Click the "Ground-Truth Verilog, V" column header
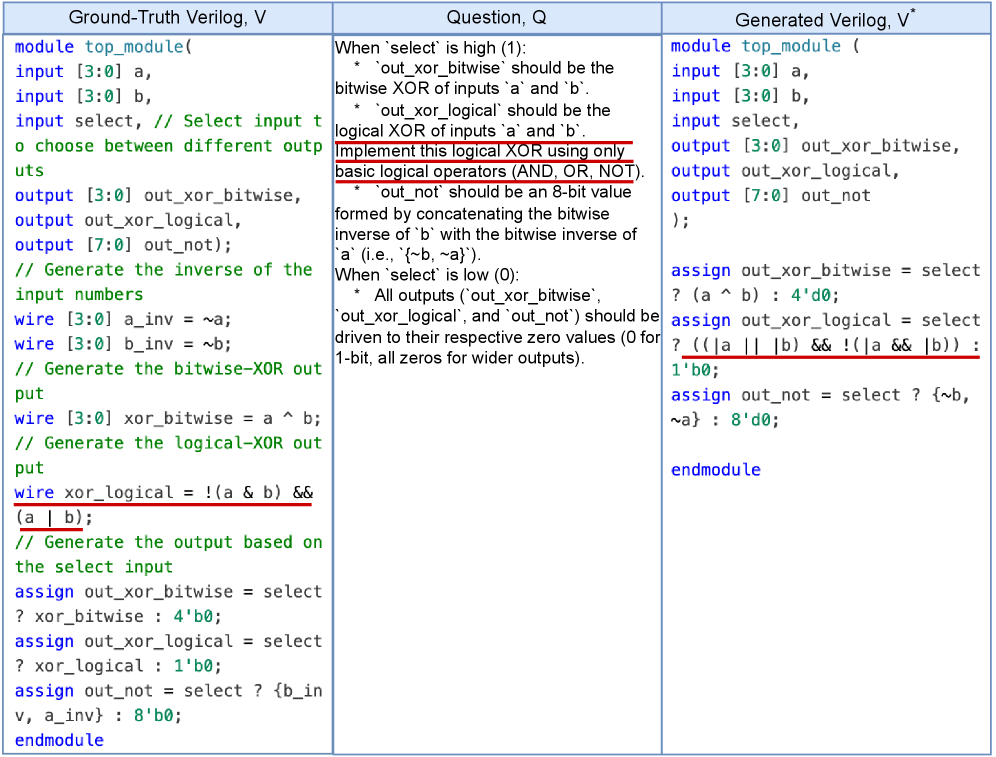This screenshot has width=996, height=757. coord(166,17)
